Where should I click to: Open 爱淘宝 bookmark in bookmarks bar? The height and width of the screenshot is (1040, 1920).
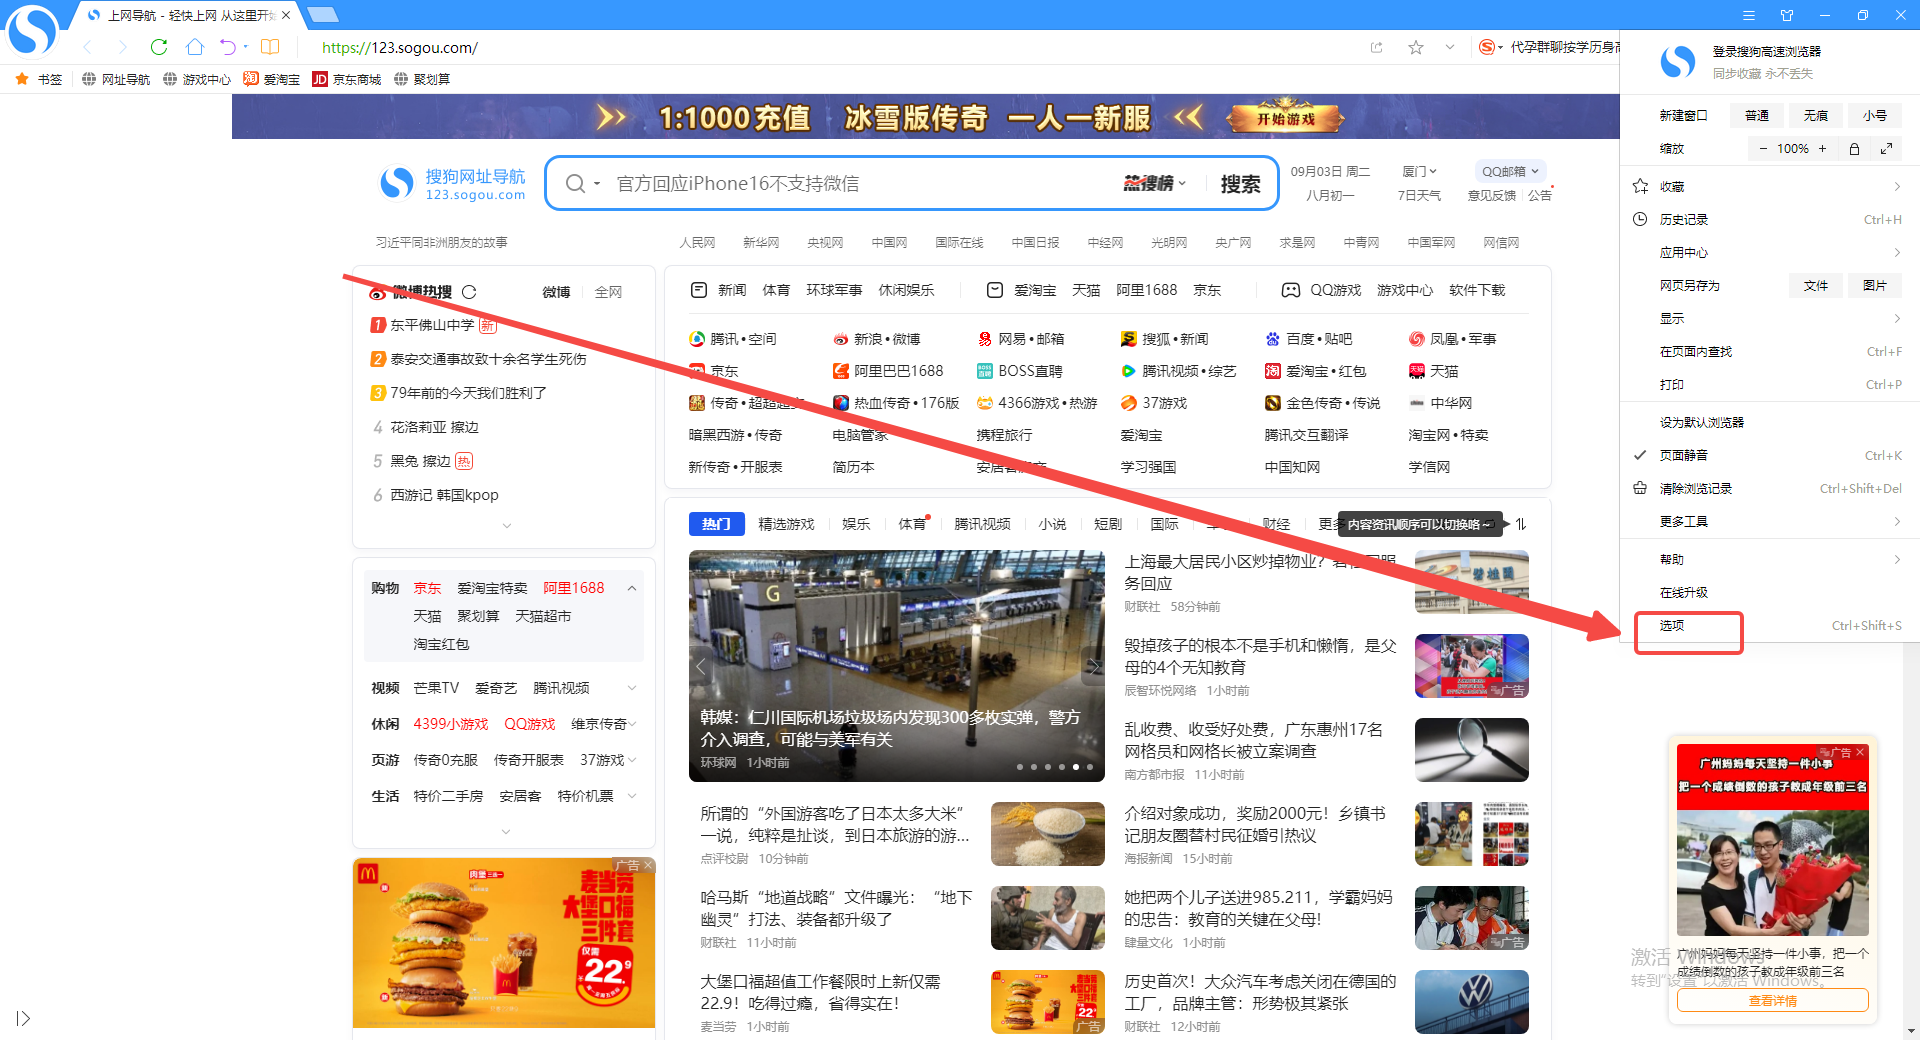pyautogui.click(x=271, y=79)
